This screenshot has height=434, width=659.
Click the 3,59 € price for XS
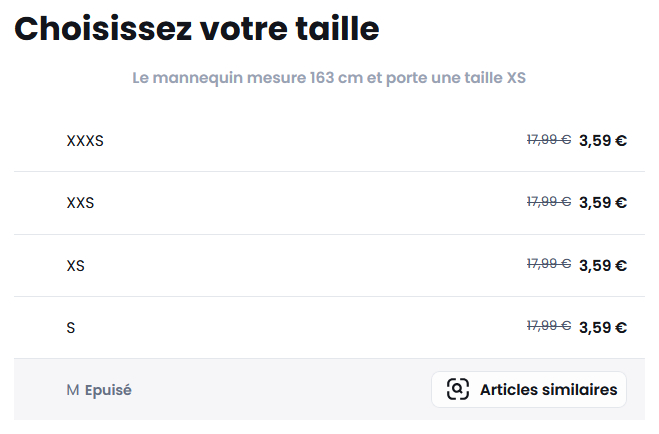tap(602, 265)
